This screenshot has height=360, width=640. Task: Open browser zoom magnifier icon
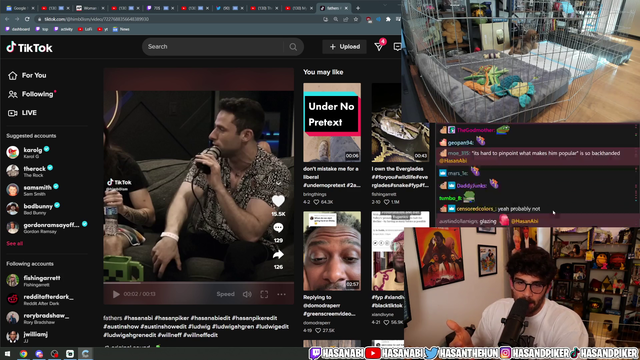tap(336, 19)
